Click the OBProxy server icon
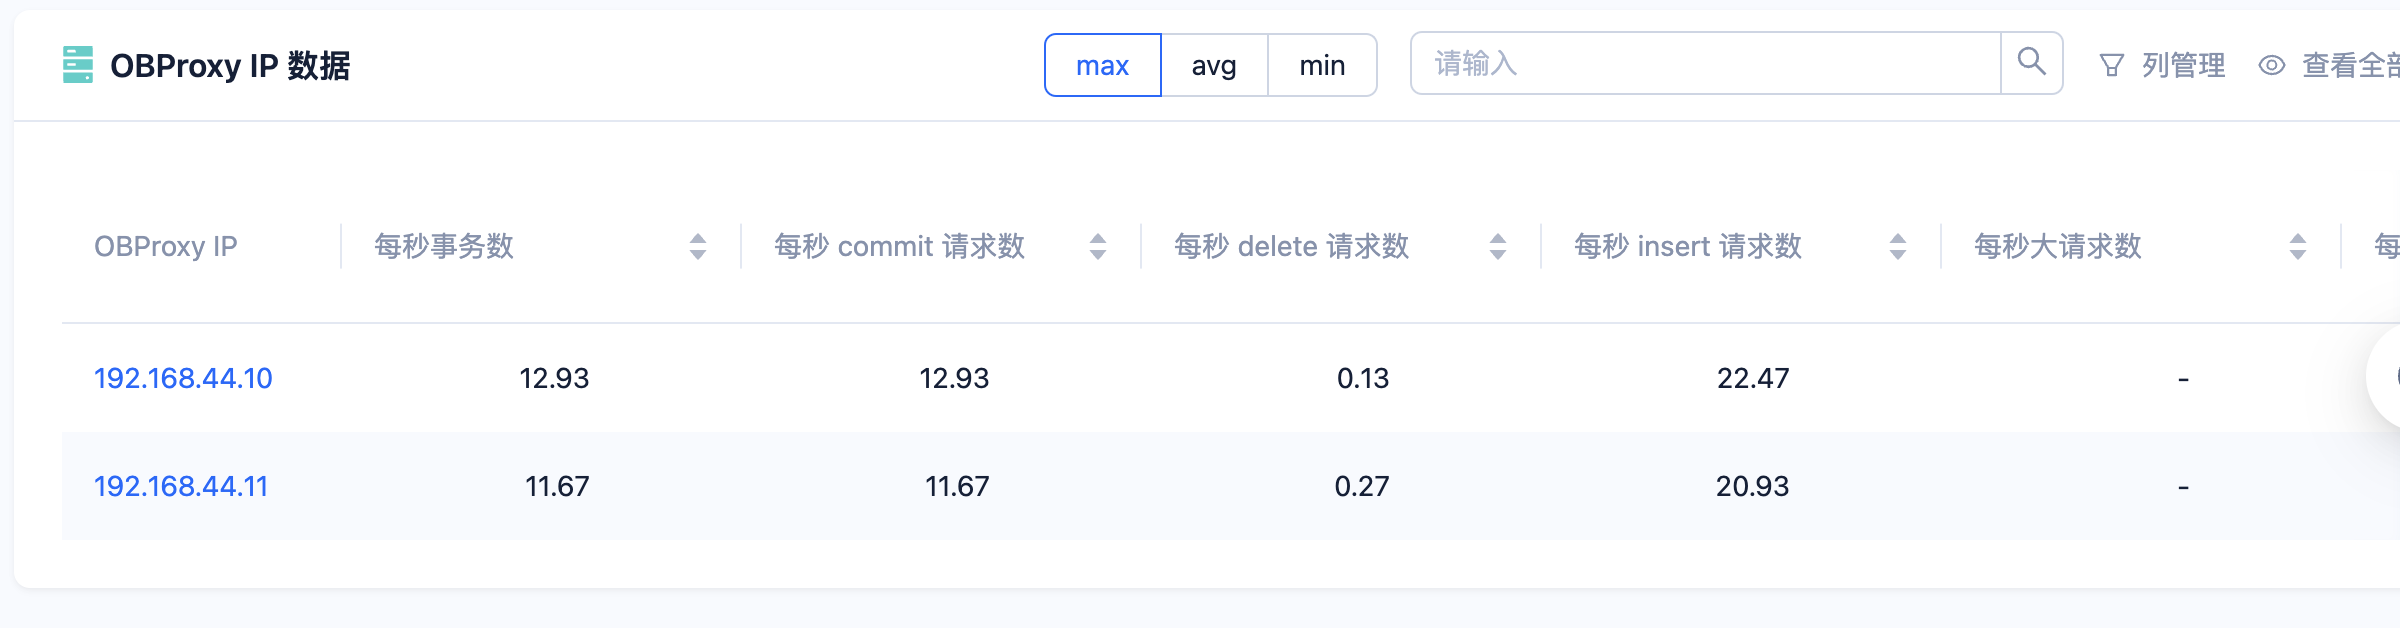2400x628 pixels. pos(78,65)
